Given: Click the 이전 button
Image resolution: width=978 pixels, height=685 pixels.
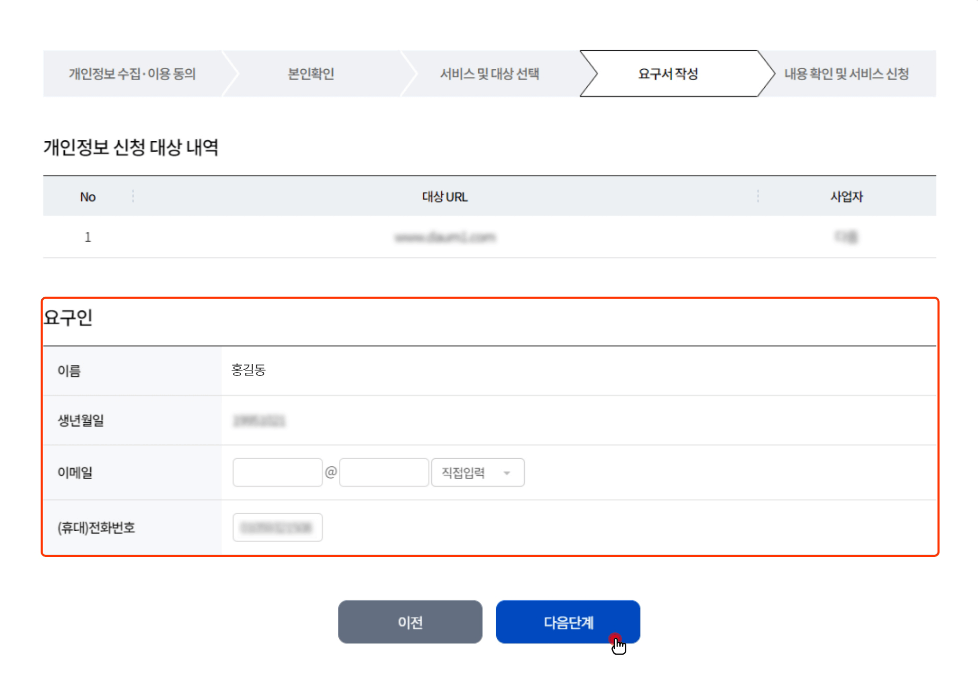Looking at the screenshot, I should pos(410,621).
